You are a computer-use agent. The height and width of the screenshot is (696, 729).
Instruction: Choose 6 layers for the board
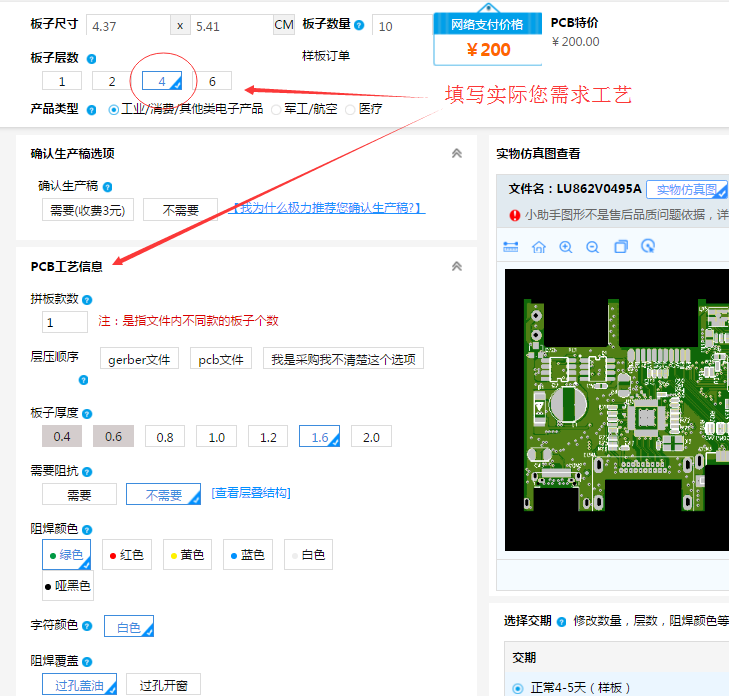(x=213, y=81)
